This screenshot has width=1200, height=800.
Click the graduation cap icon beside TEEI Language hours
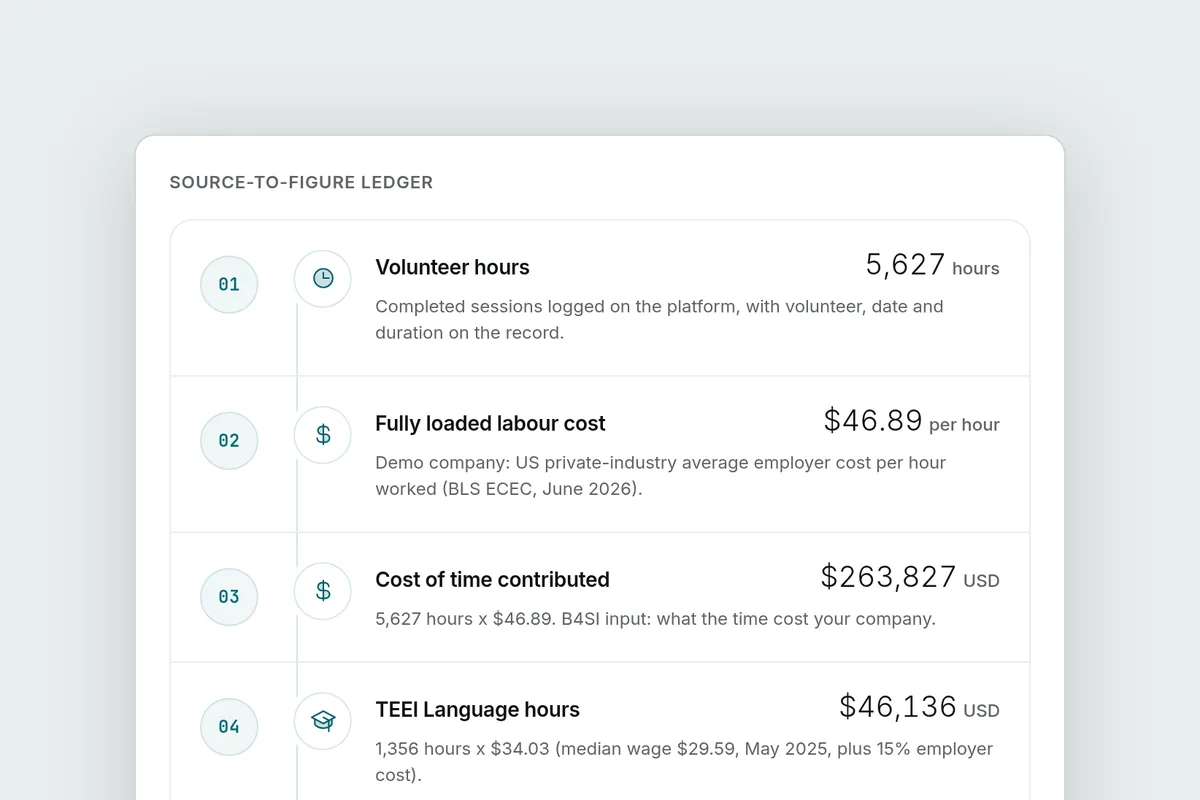[x=323, y=721]
